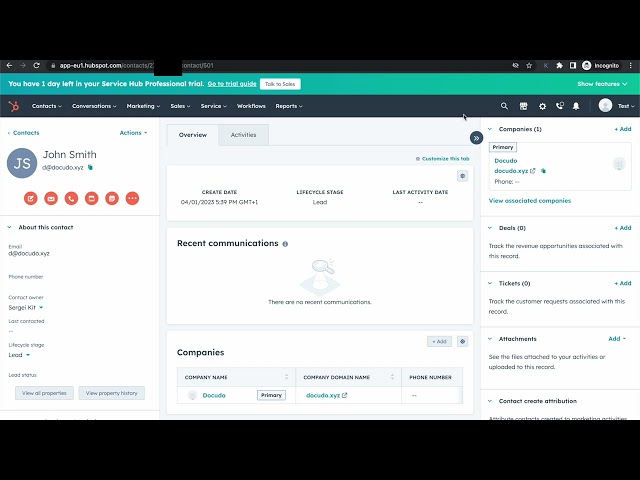Expand the Show features dropdown
This screenshot has width=640, height=480.
[602, 84]
